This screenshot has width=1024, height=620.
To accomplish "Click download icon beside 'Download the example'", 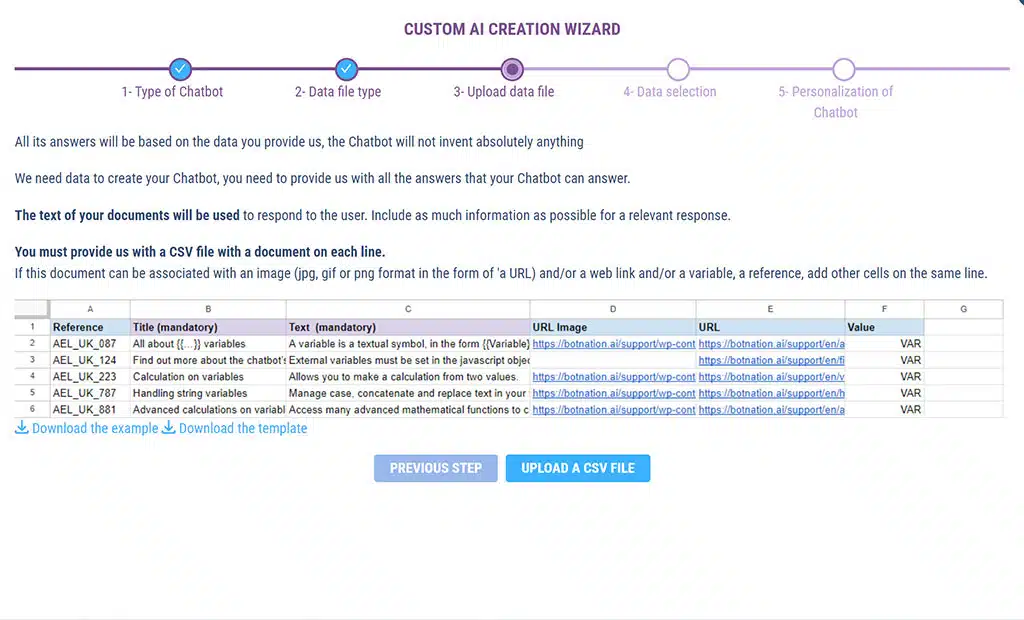I will coord(22,428).
